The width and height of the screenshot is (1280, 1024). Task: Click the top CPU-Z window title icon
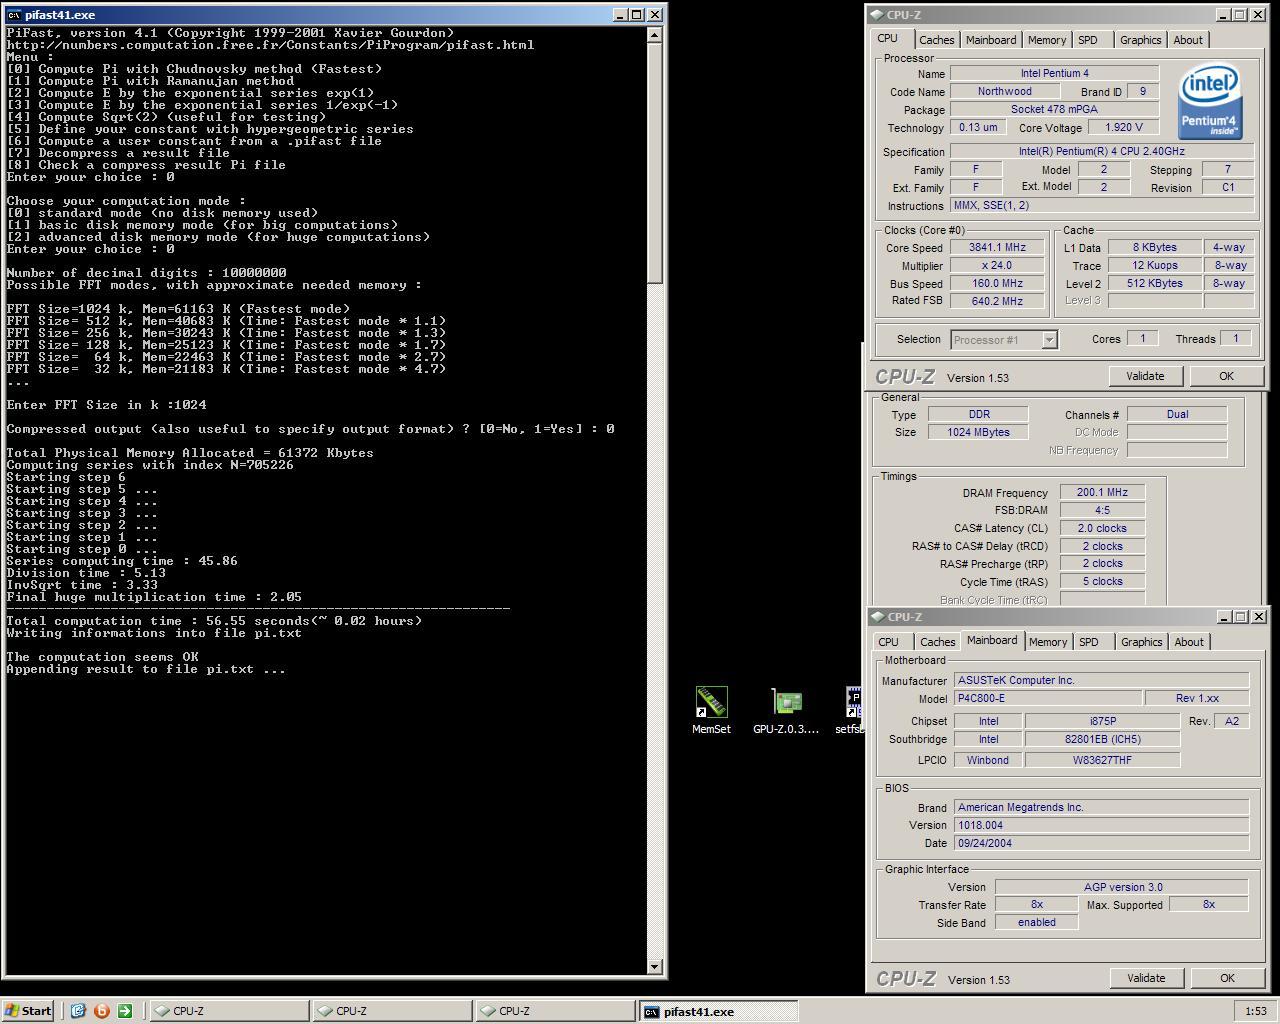877,15
